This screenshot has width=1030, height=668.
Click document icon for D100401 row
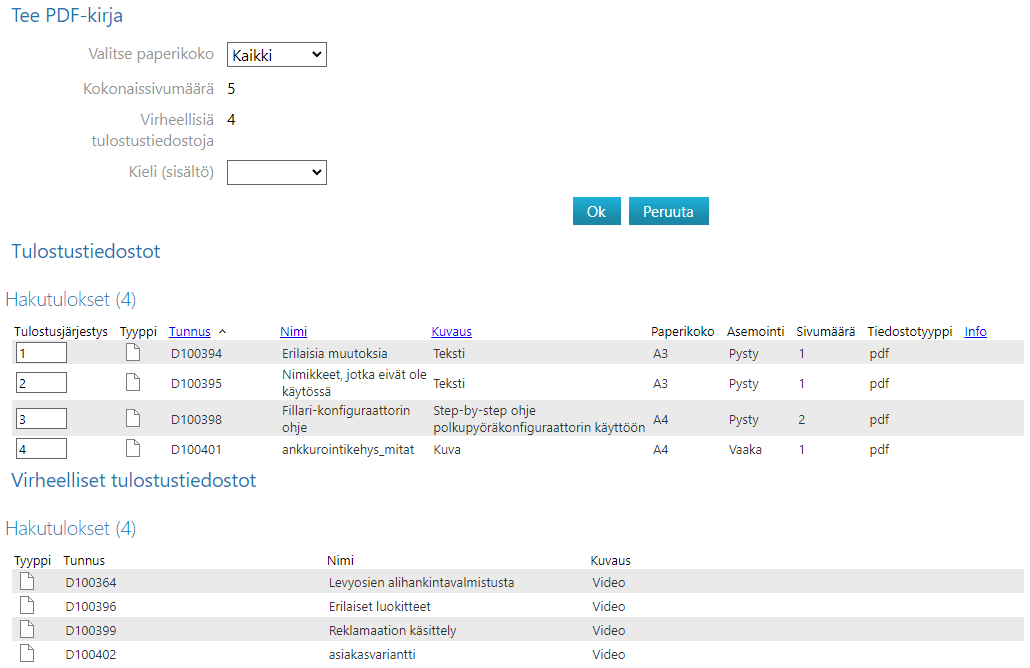132,449
